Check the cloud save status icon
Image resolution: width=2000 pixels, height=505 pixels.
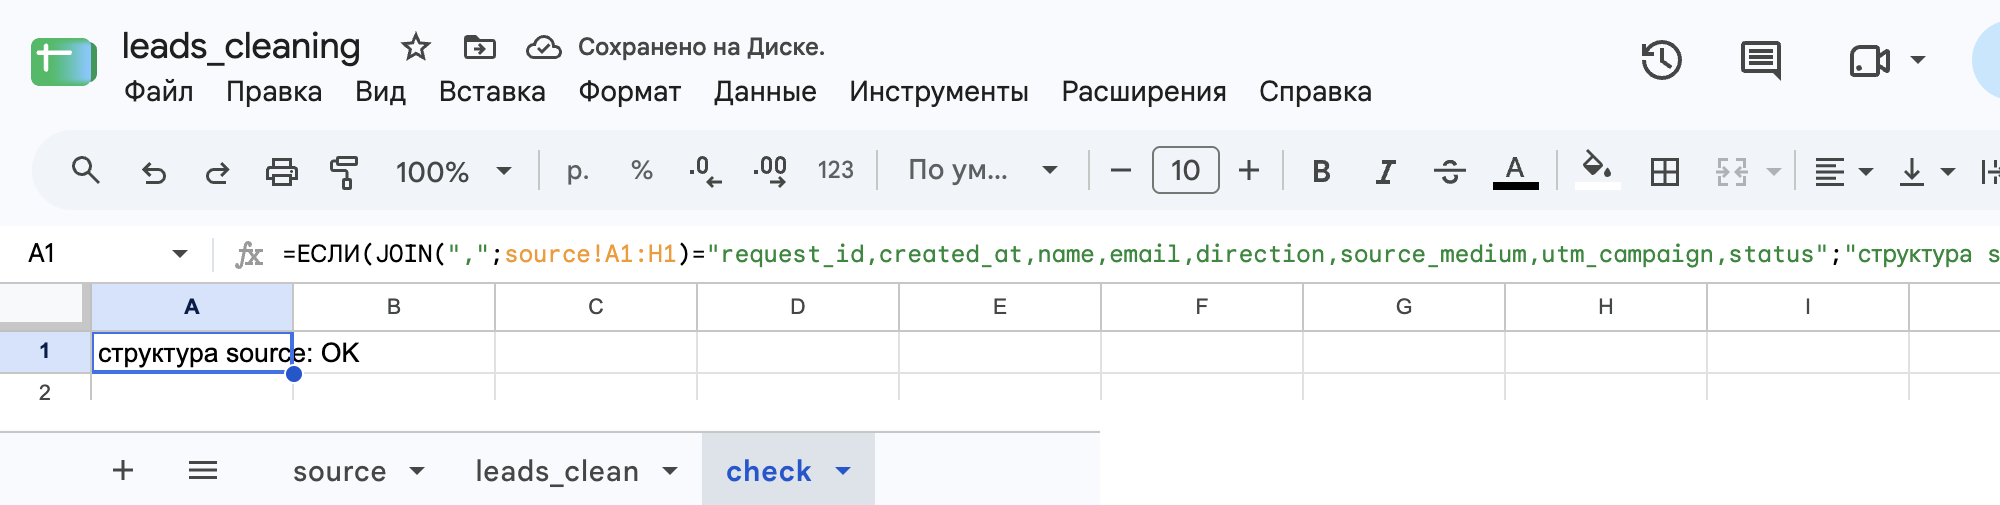click(544, 47)
